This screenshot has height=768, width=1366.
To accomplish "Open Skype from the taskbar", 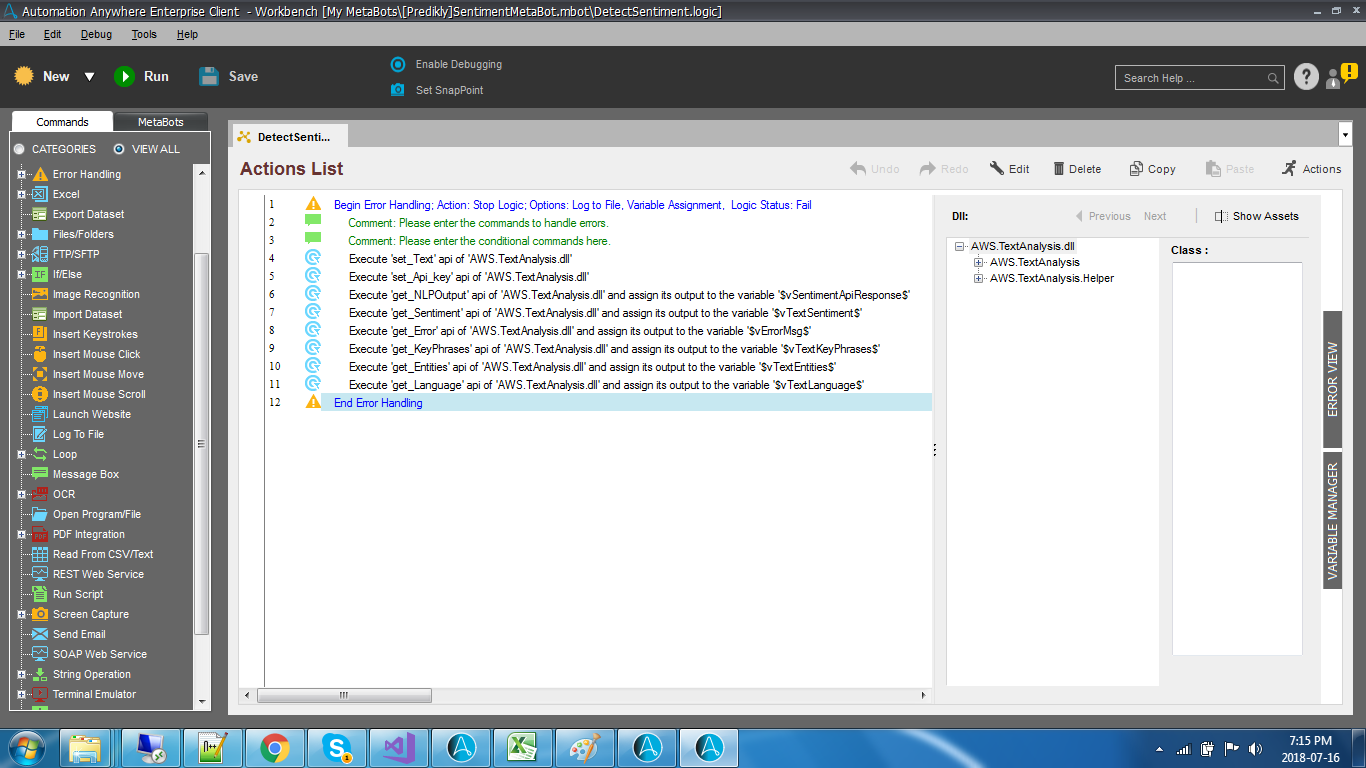I will point(337,747).
